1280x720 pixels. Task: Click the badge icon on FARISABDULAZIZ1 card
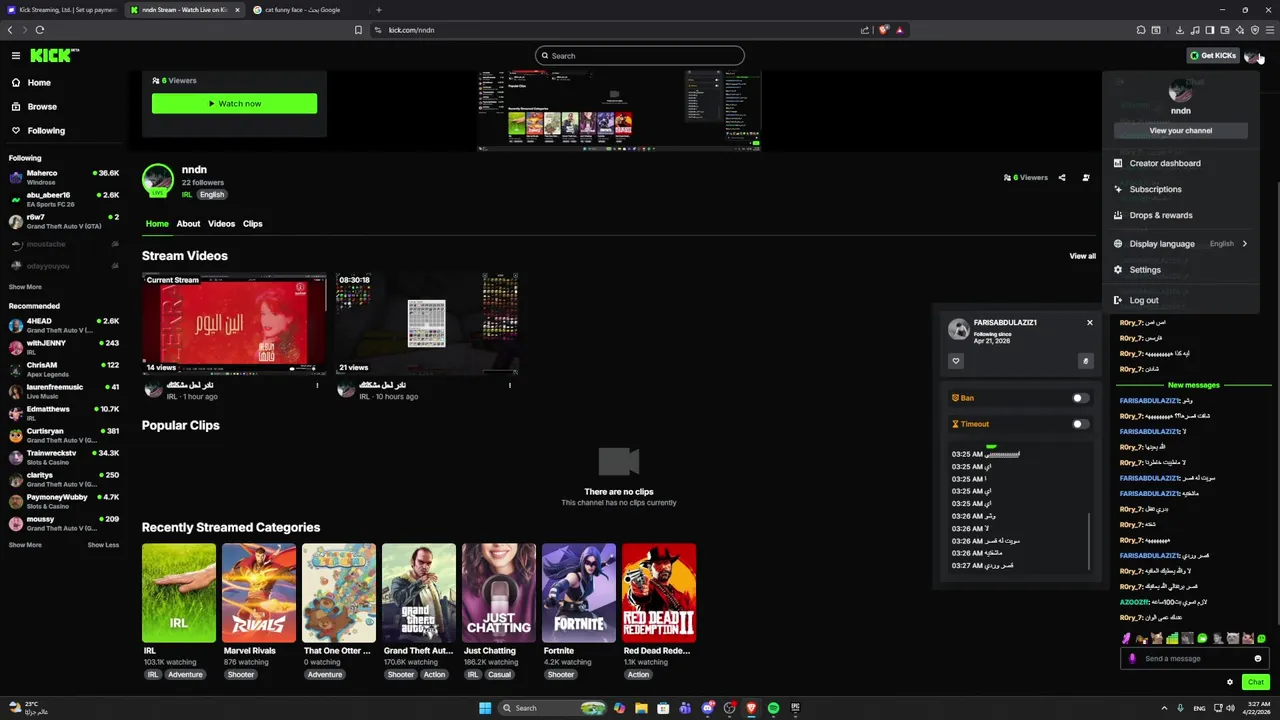point(1085,361)
